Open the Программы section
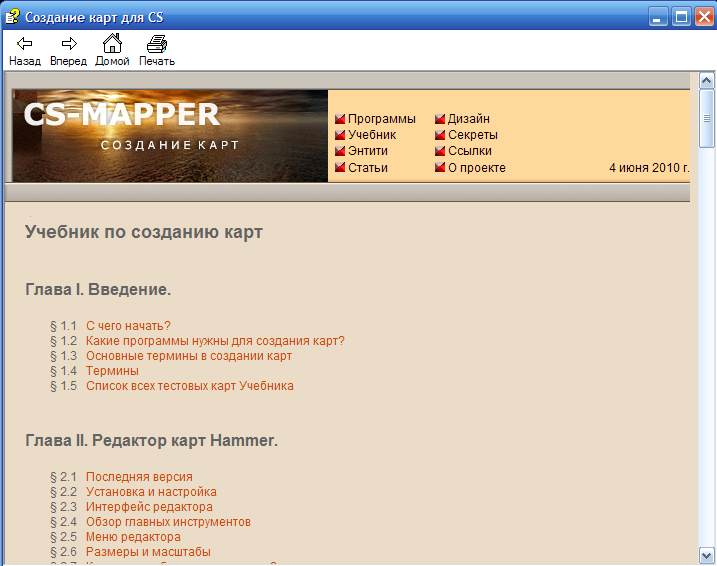717x566 pixels. (x=382, y=119)
